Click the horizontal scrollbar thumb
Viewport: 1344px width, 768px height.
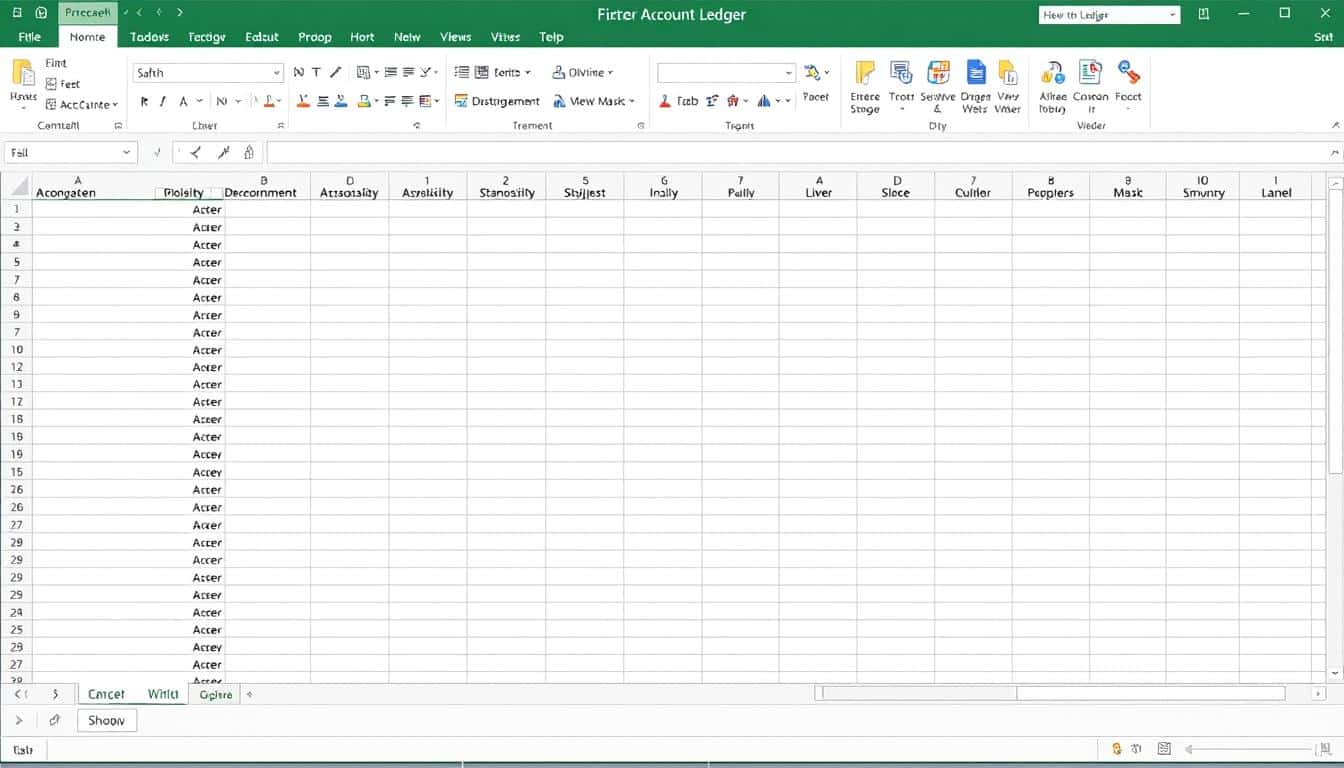pos(918,693)
